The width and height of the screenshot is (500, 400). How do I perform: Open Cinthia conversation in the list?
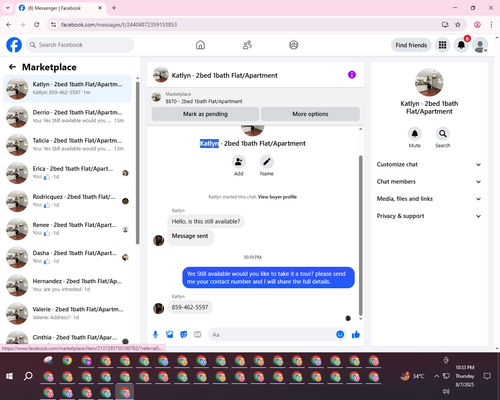[67, 337]
